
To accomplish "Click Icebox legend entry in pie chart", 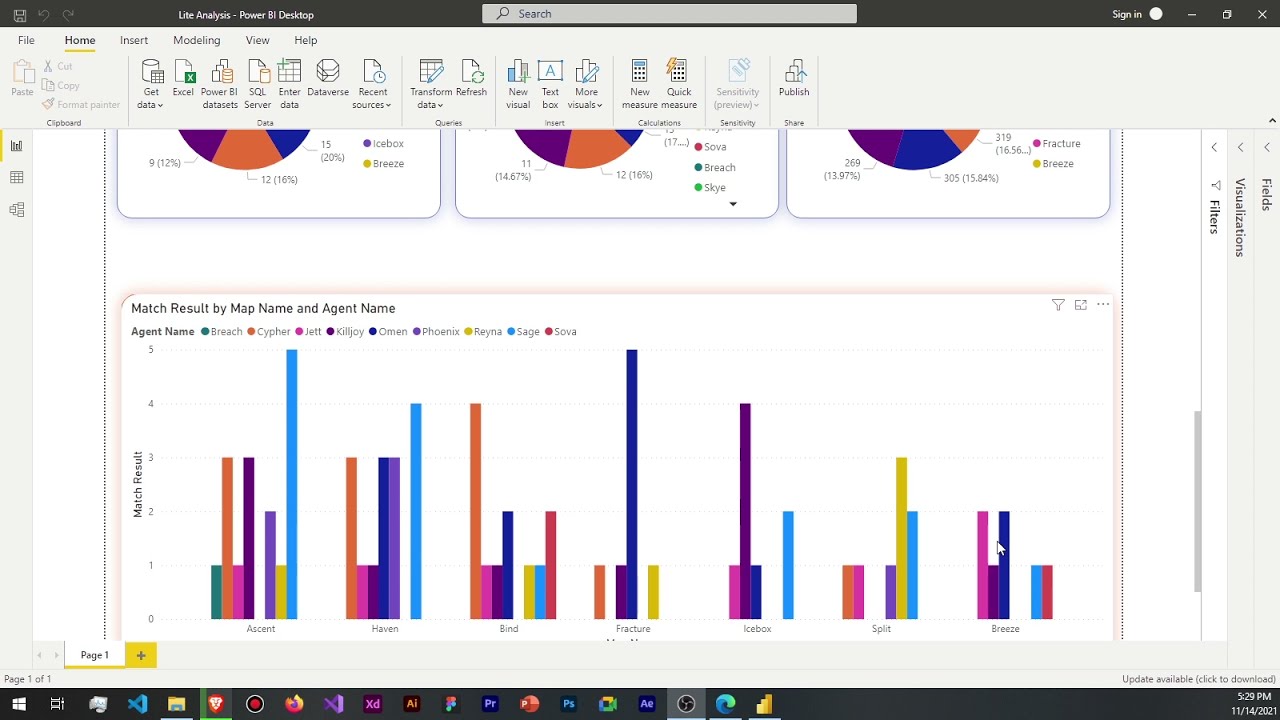I will click(x=383, y=144).
